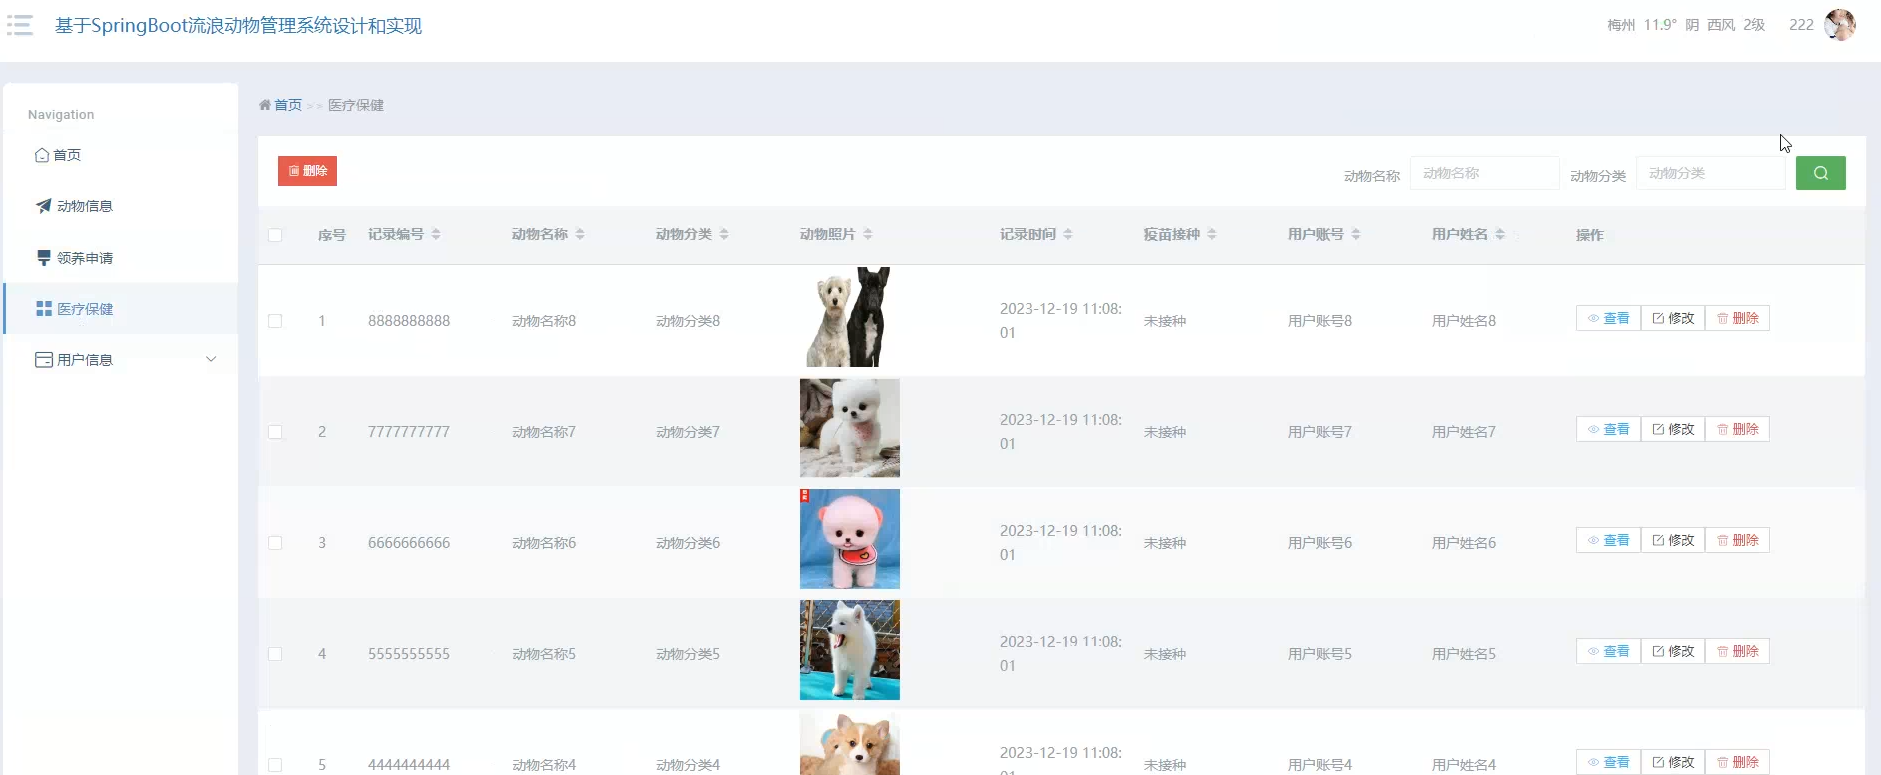Select the header select-all checkbox
This screenshot has height=775, width=1881.
[275, 235]
